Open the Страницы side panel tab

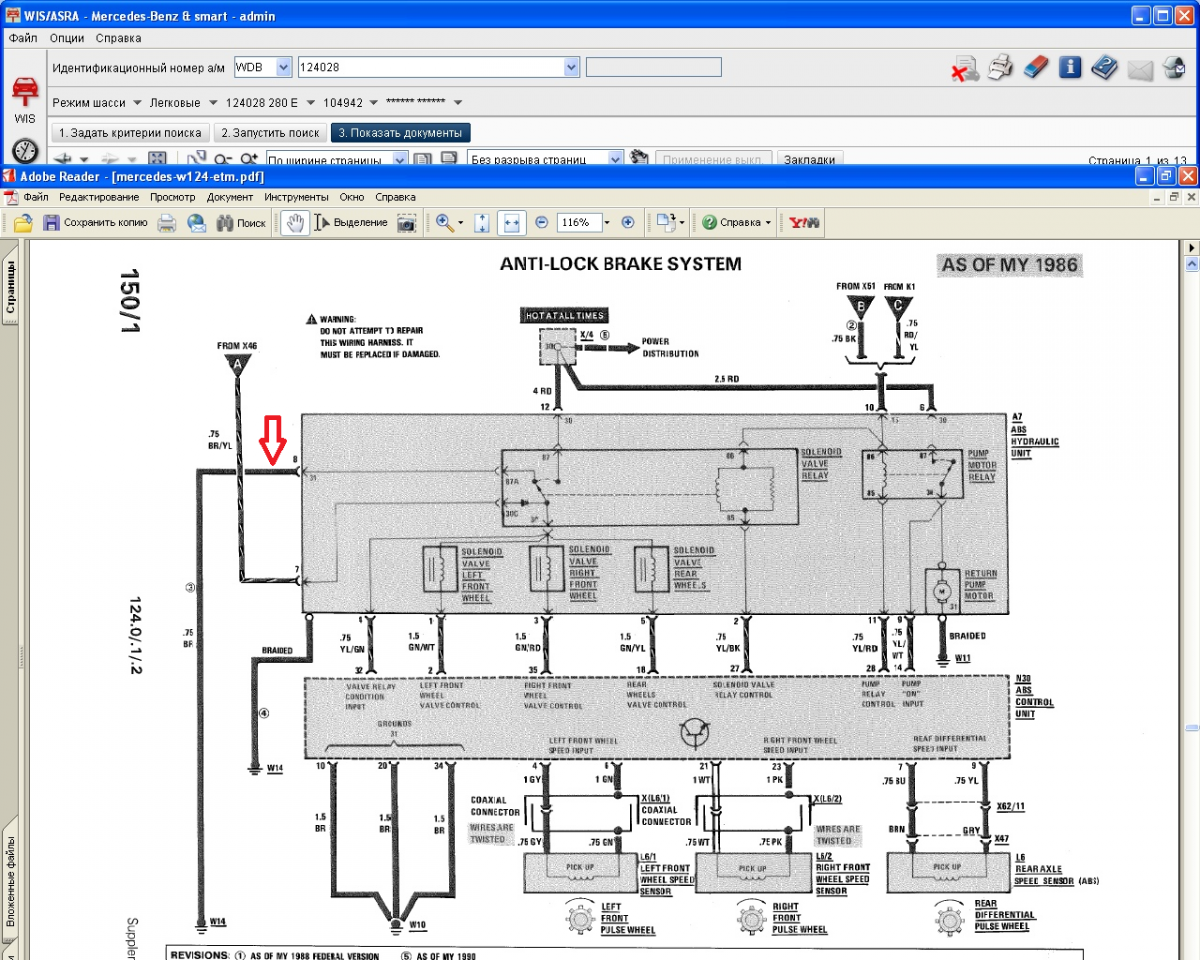pos(11,288)
